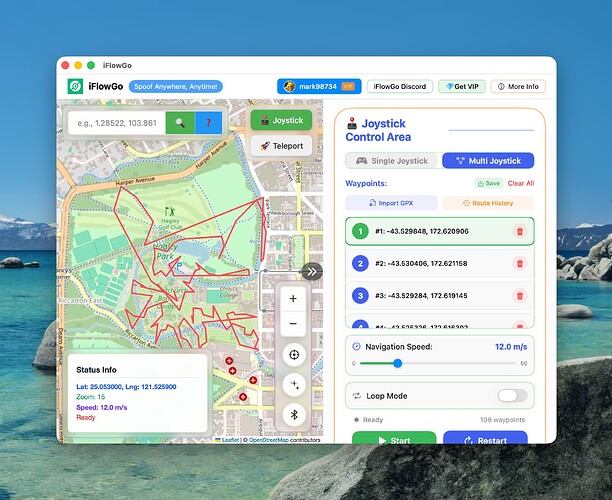Open mark98734 VIP account button
The width and height of the screenshot is (612, 500).
[319, 86]
